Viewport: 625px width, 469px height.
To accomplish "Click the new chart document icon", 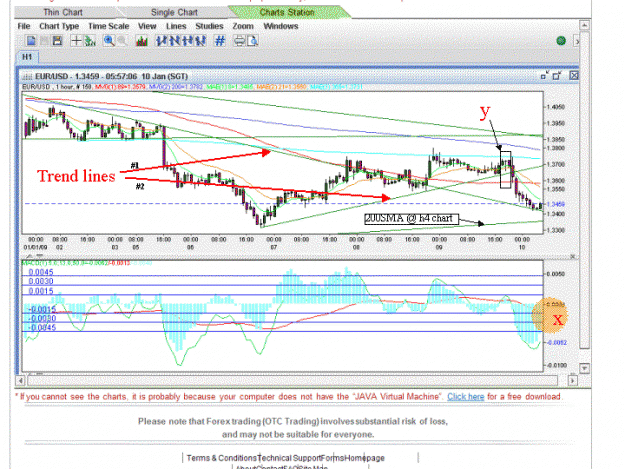I will [x=31, y=41].
